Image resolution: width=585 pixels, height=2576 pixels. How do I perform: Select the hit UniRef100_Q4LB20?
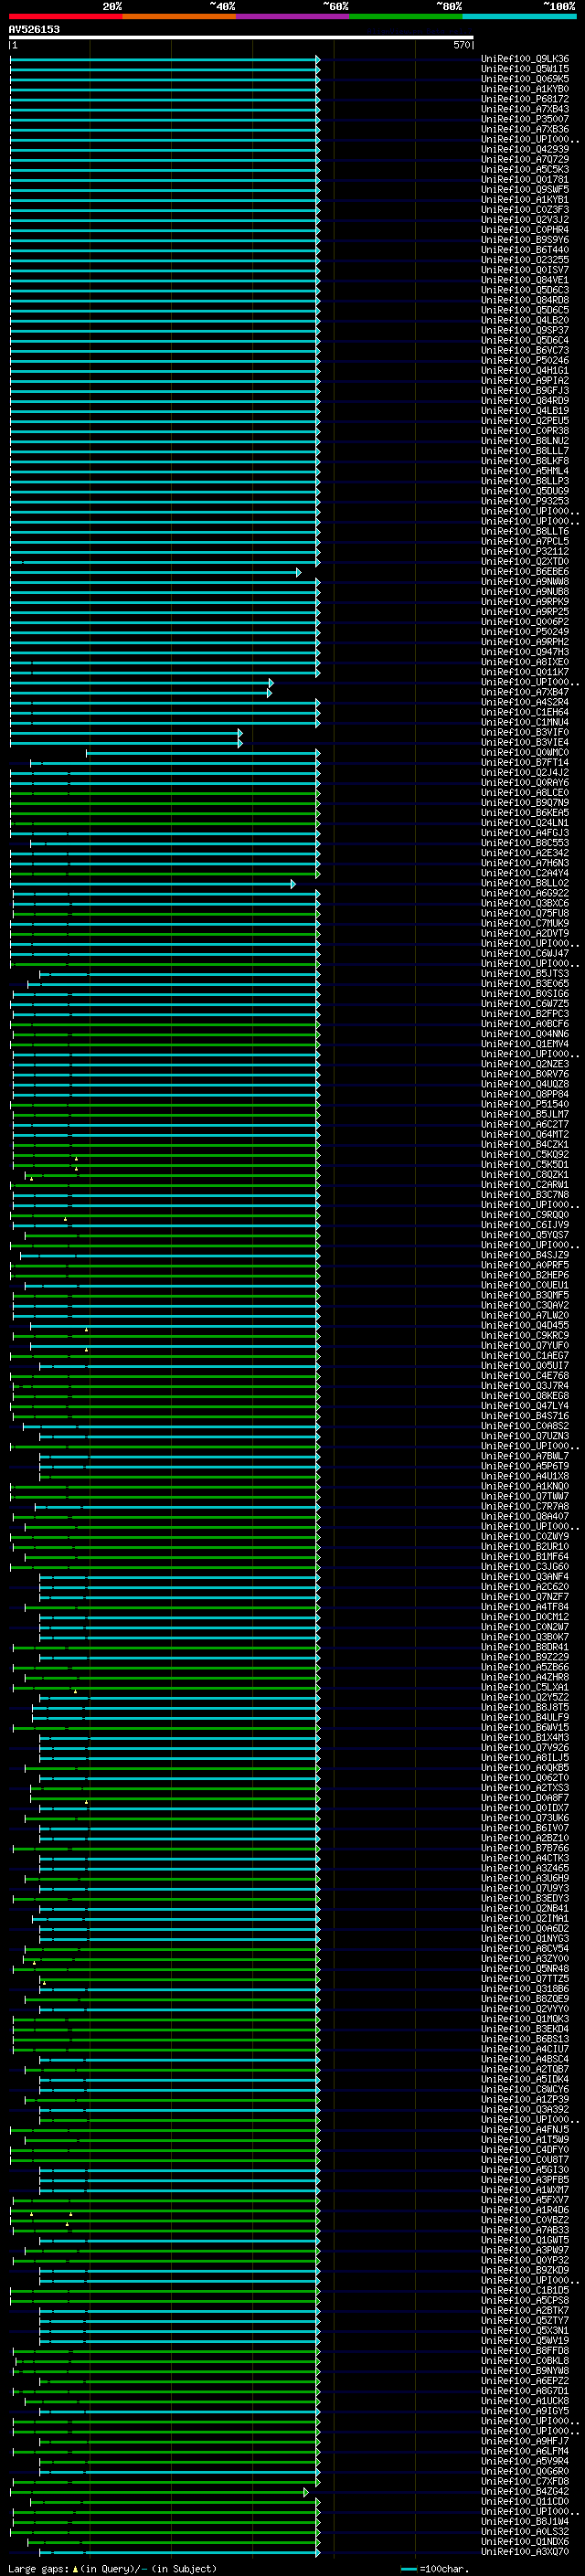point(525,320)
